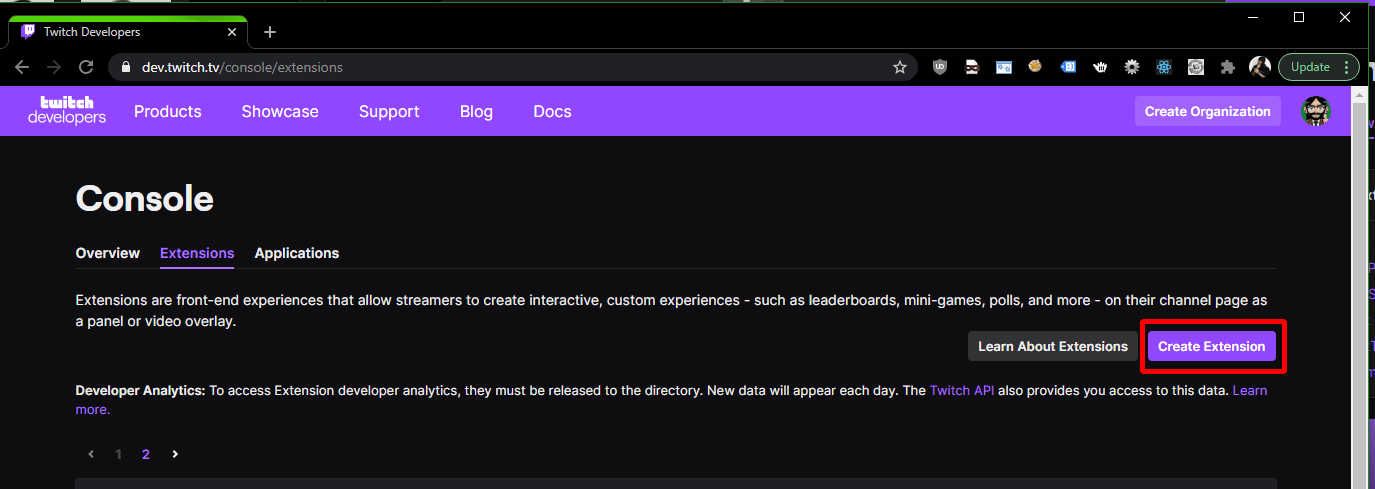Open a new browser tab
The width and height of the screenshot is (1375, 489).
point(270,32)
